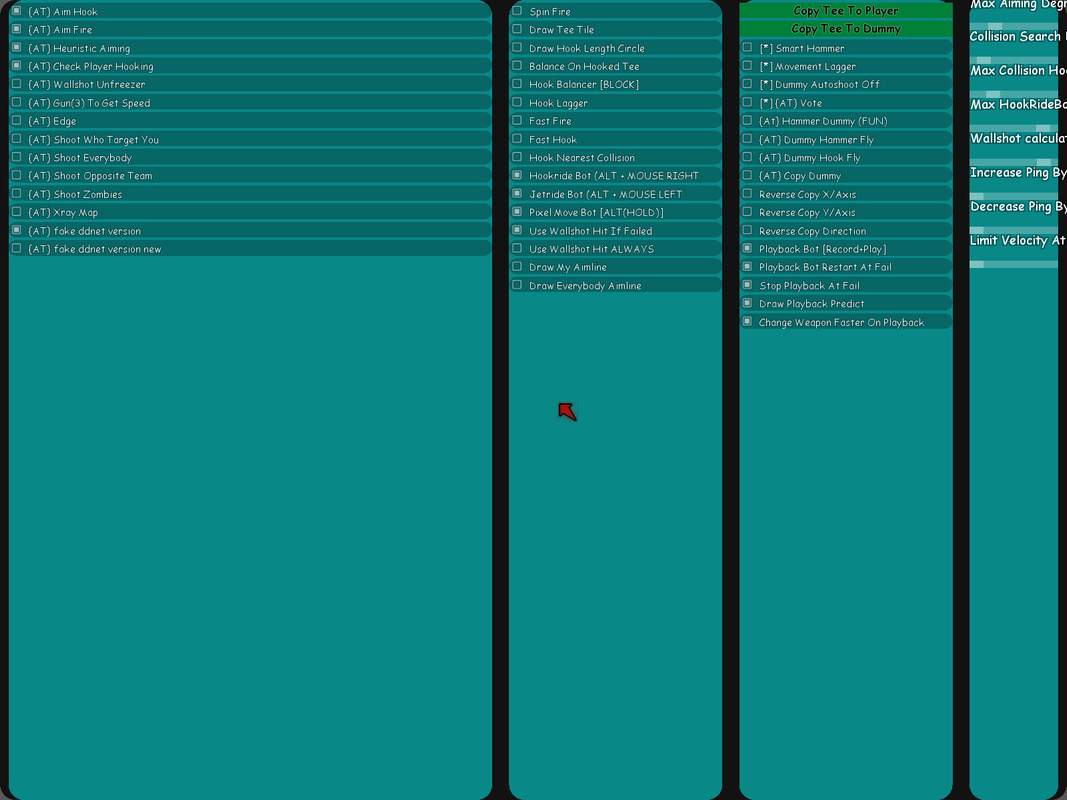Enable (AT) fake ddnet version new
1067x800 pixels.
(x=16, y=248)
